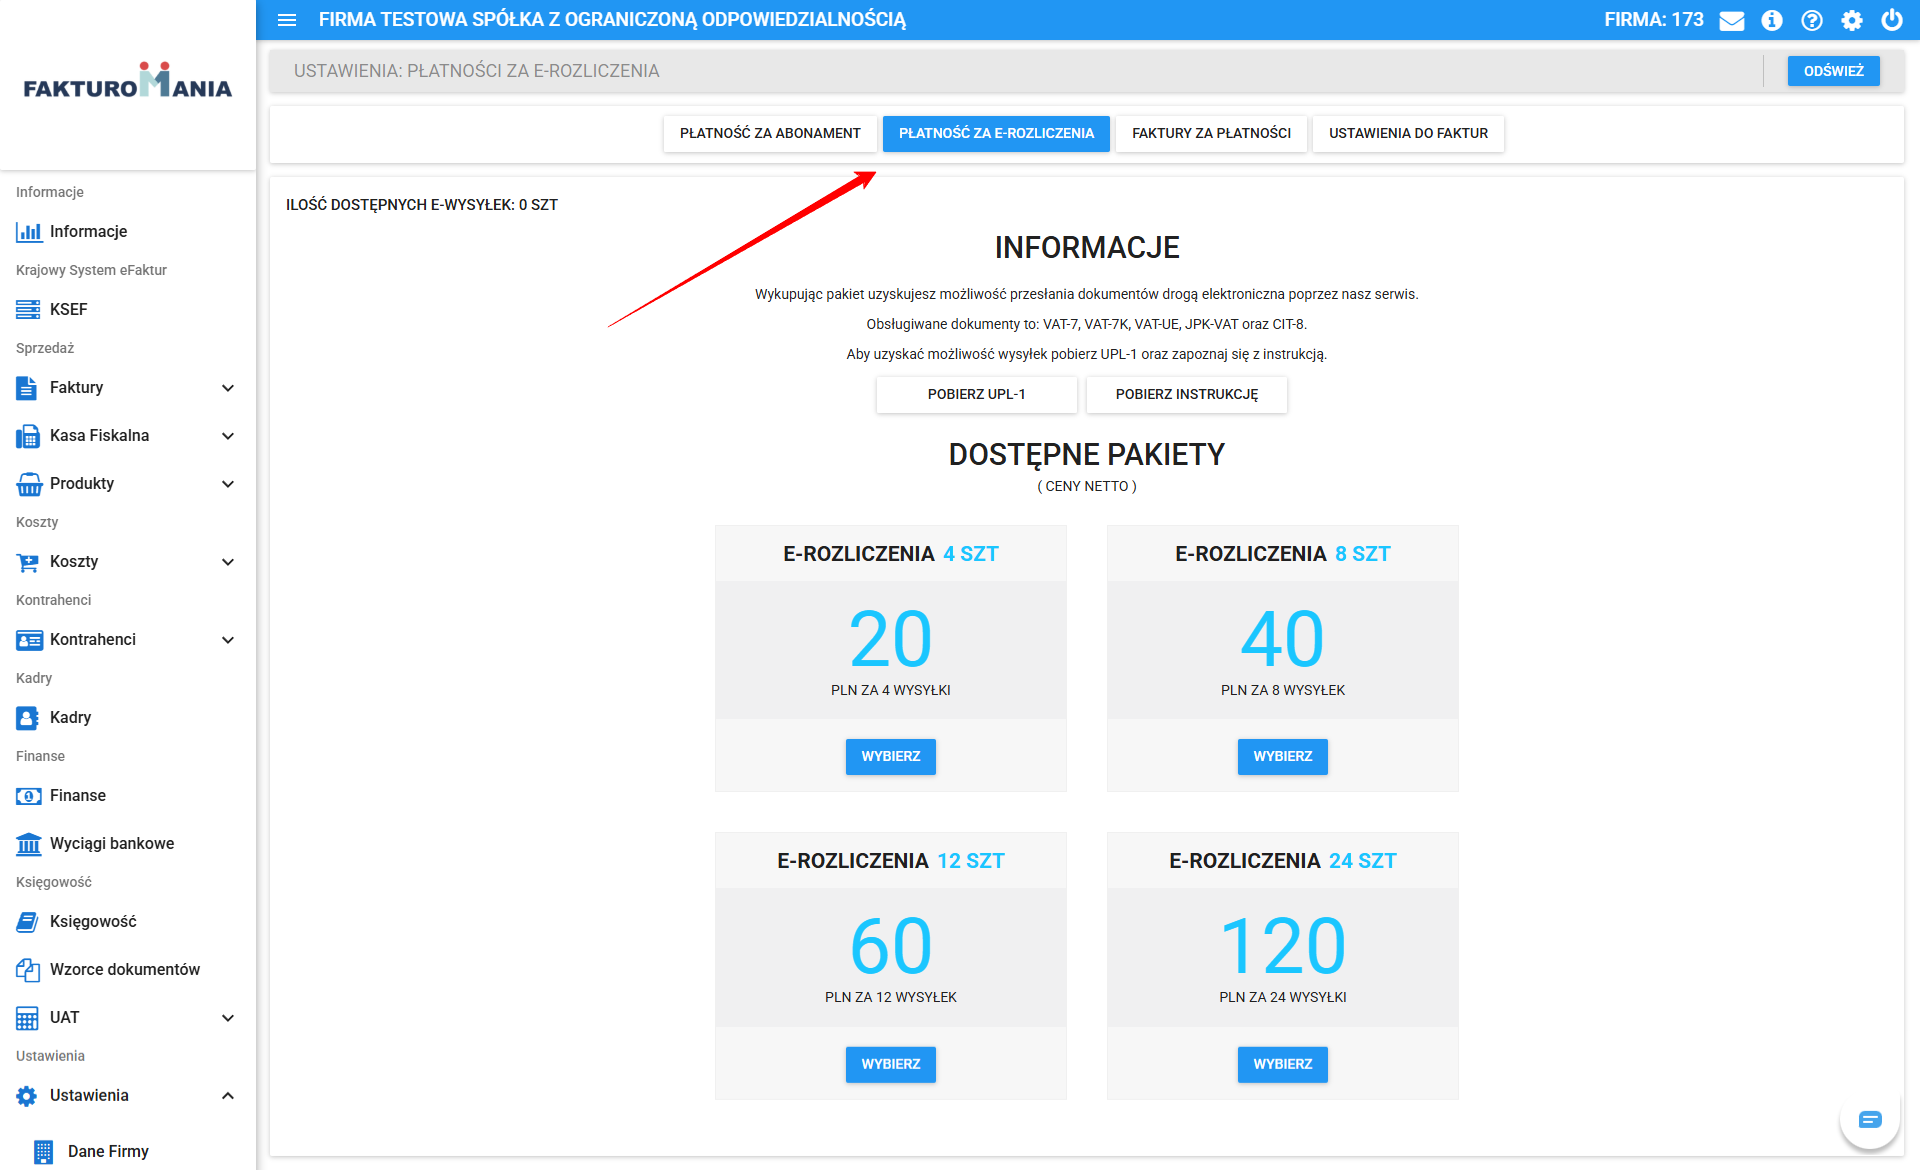Click Pobierz UPL-1 button
The image size is (1920, 1170).
click(x=976, y=394)
